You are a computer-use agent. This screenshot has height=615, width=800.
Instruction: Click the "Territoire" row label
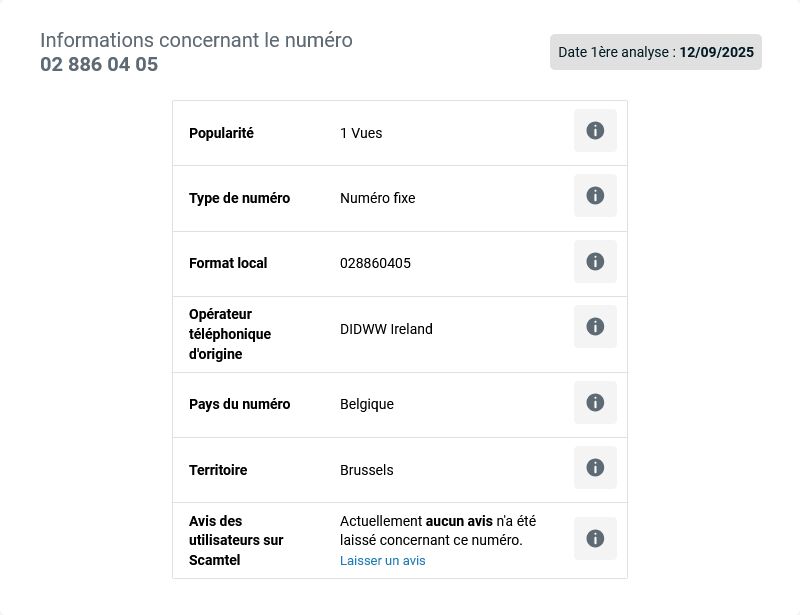point(218,470)
